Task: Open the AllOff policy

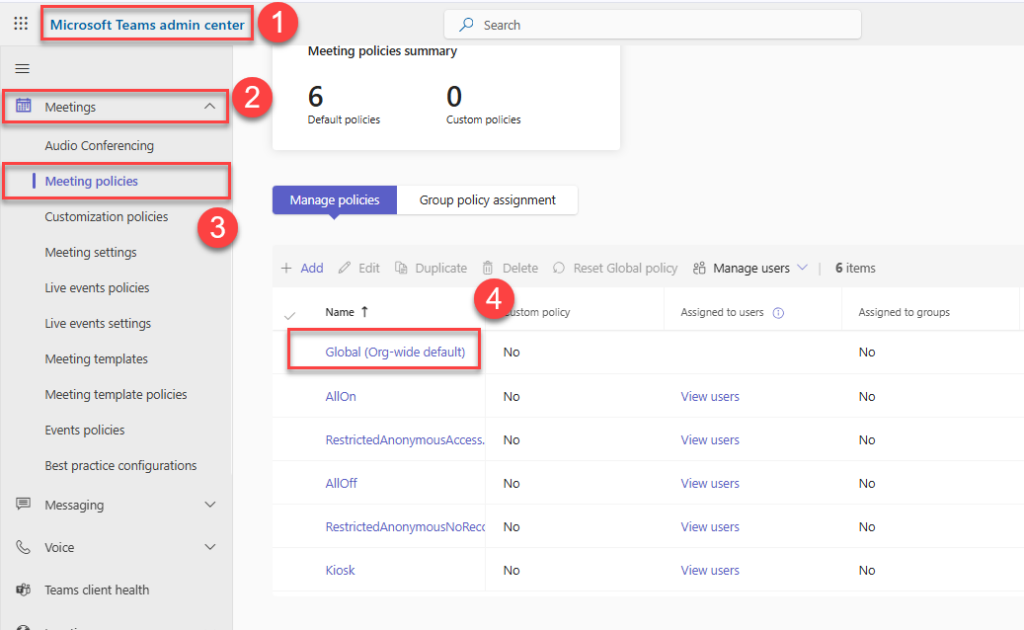Action: click(342, 483)
